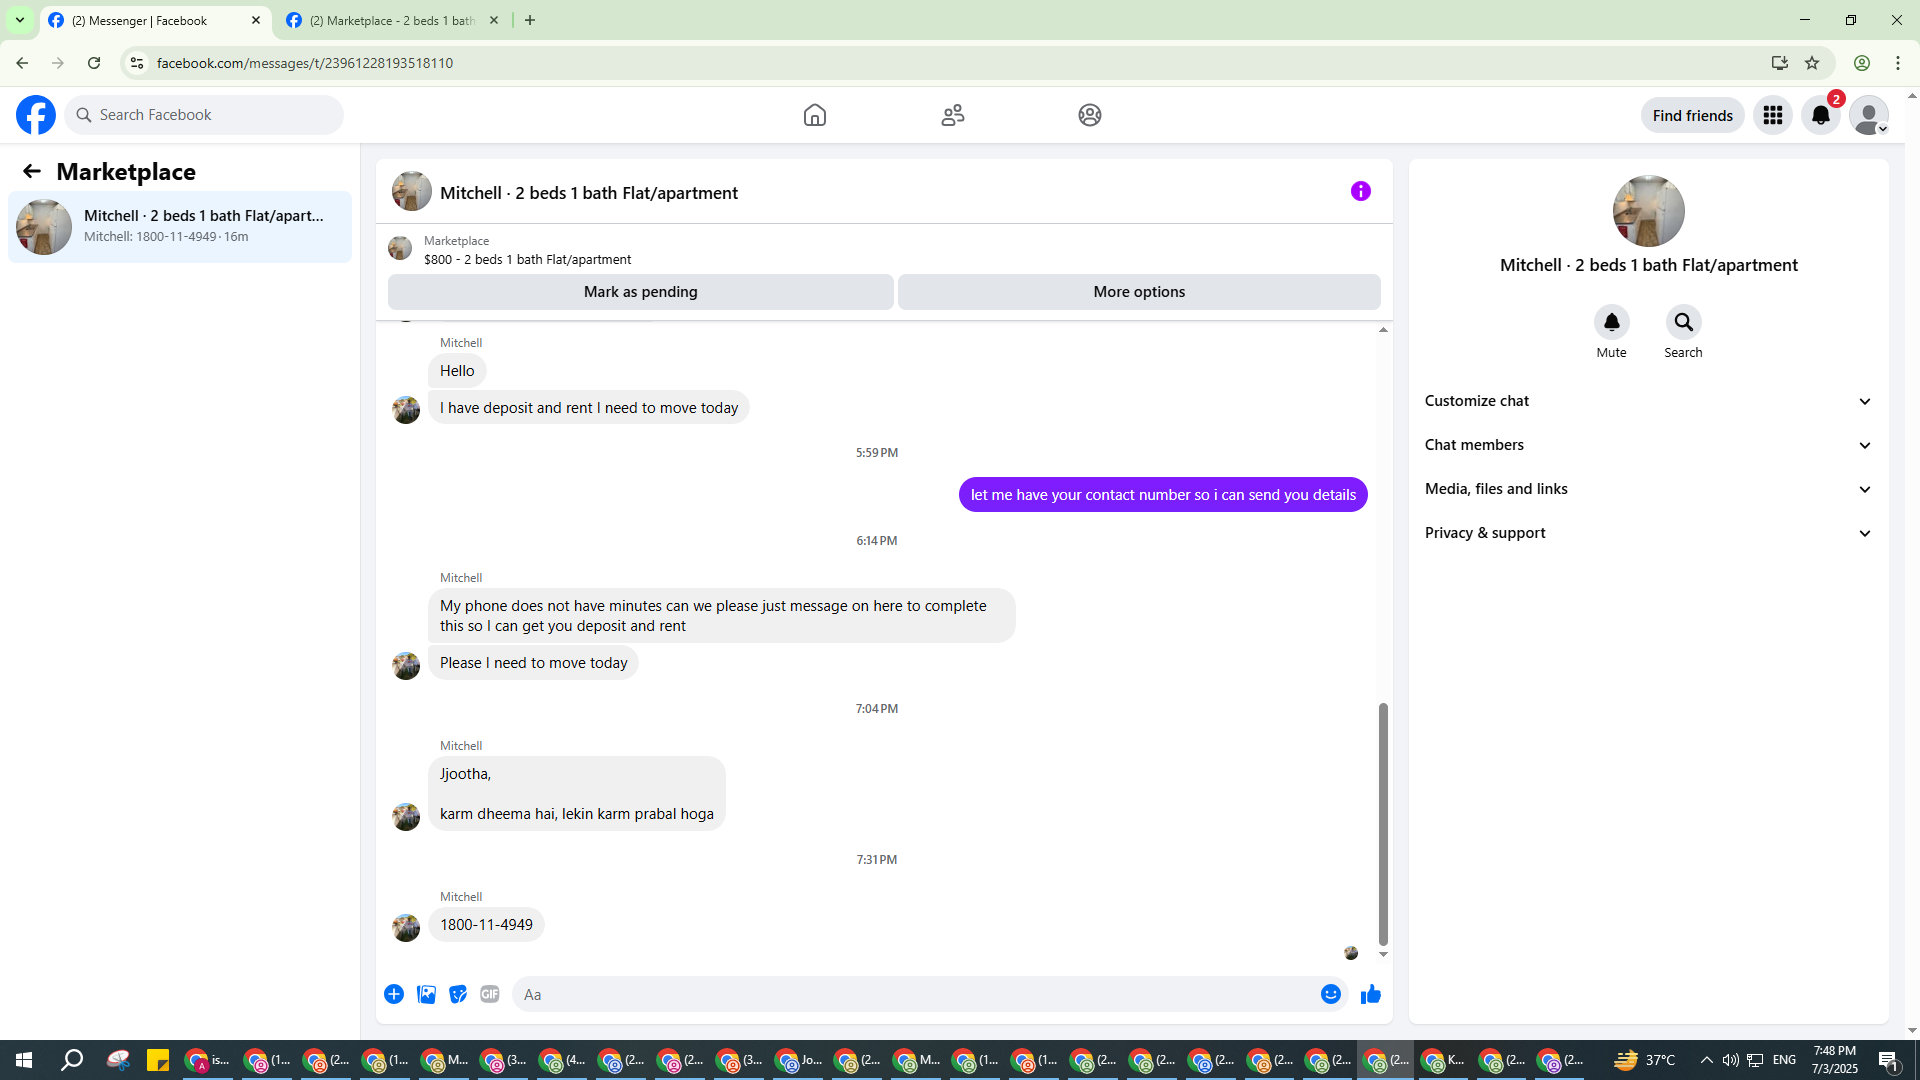Image resolution: width=1920 pixels, height=1080 pixels.
Task: Expand Privacy & support section
Action: (1648, 533)
